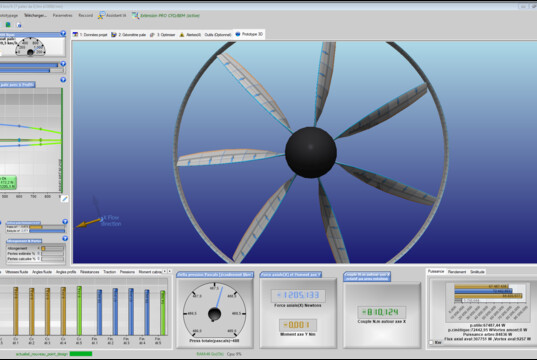The width and height of the screenshot is (537, 360).
Task: Click the Assistant IA text button
Action: coord(116,15)
